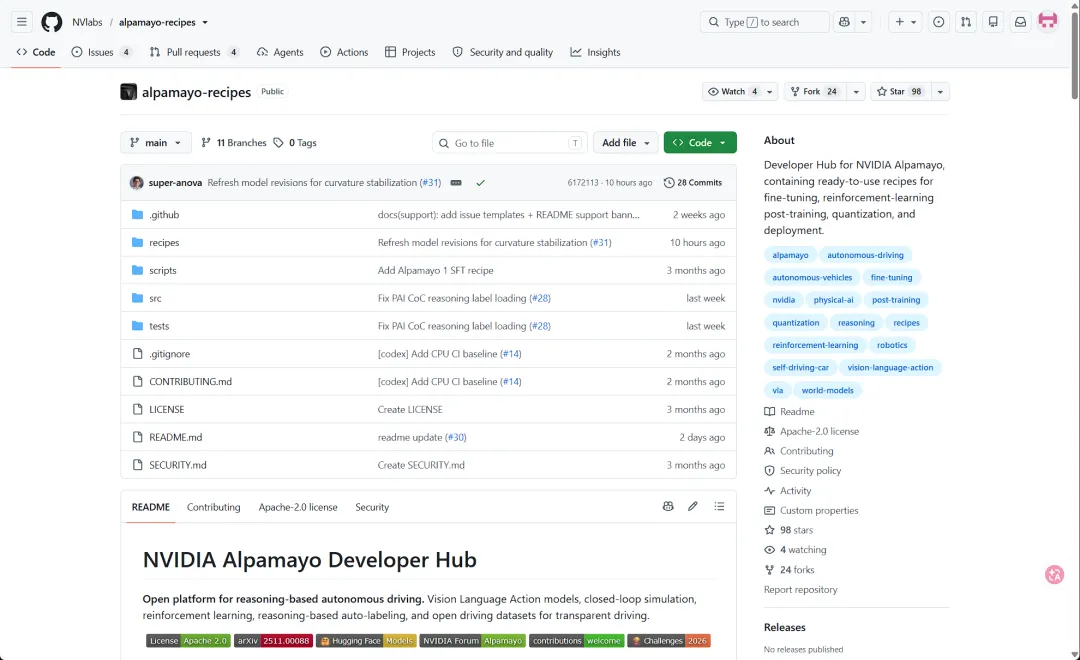Image resolution: width=1080 pixels, height=660 pixels.
Task: Open the recipes folder
Action: click(x=164, y=243)
